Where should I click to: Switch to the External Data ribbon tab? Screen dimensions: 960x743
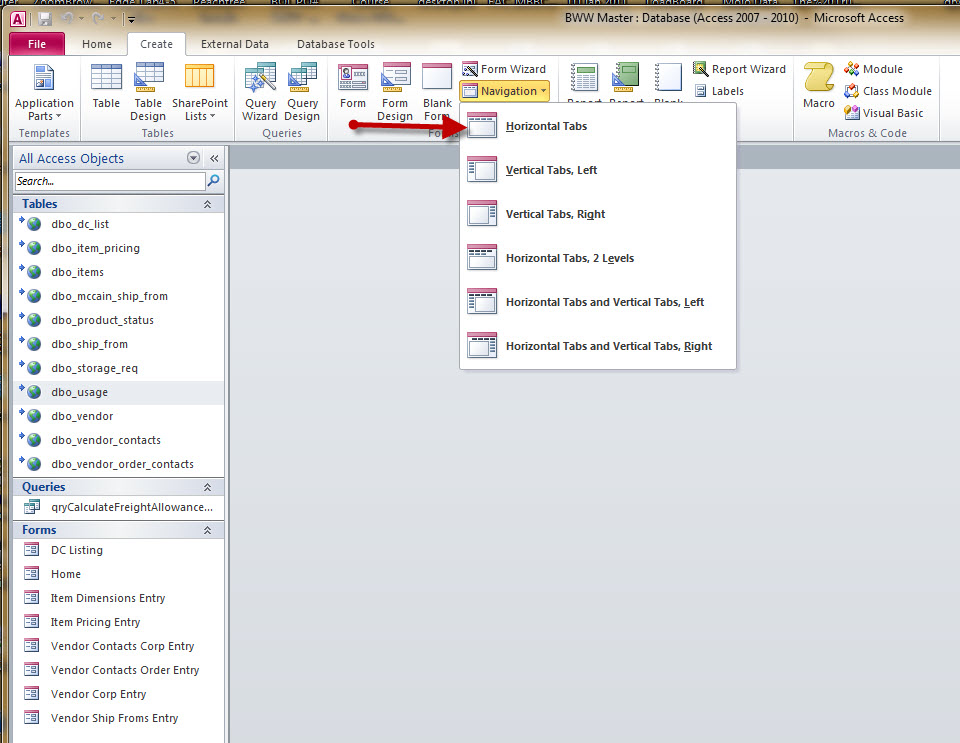(x=234, y=44)
